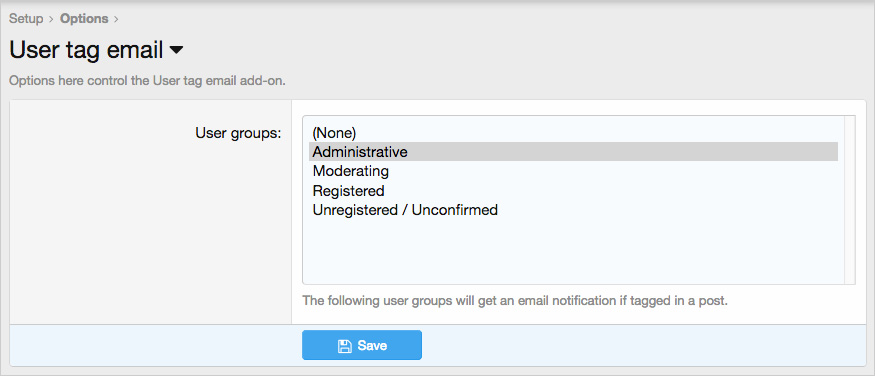Select (None) in user groups list

coord(573,133)
